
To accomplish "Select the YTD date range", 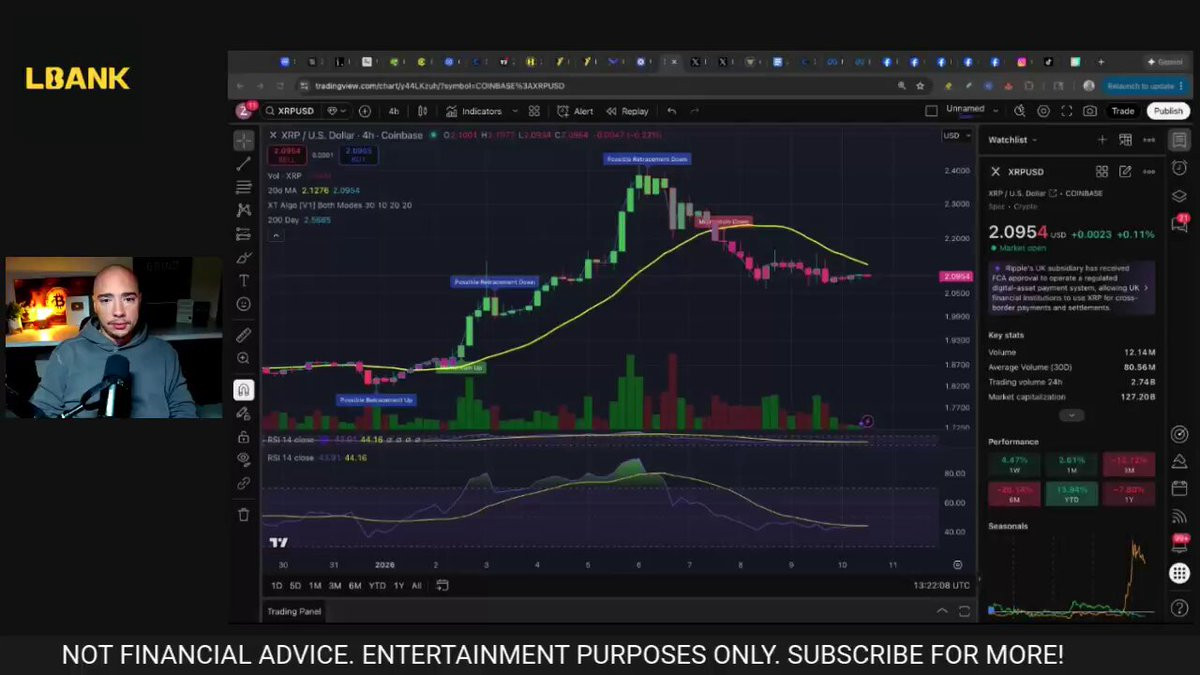I will tap(377, 585).
